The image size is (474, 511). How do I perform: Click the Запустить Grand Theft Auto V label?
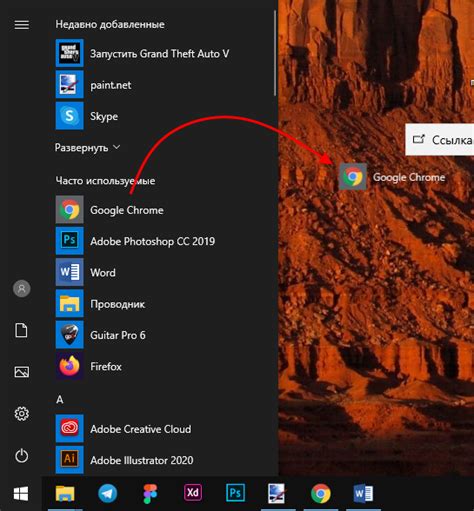click(160, 54)
